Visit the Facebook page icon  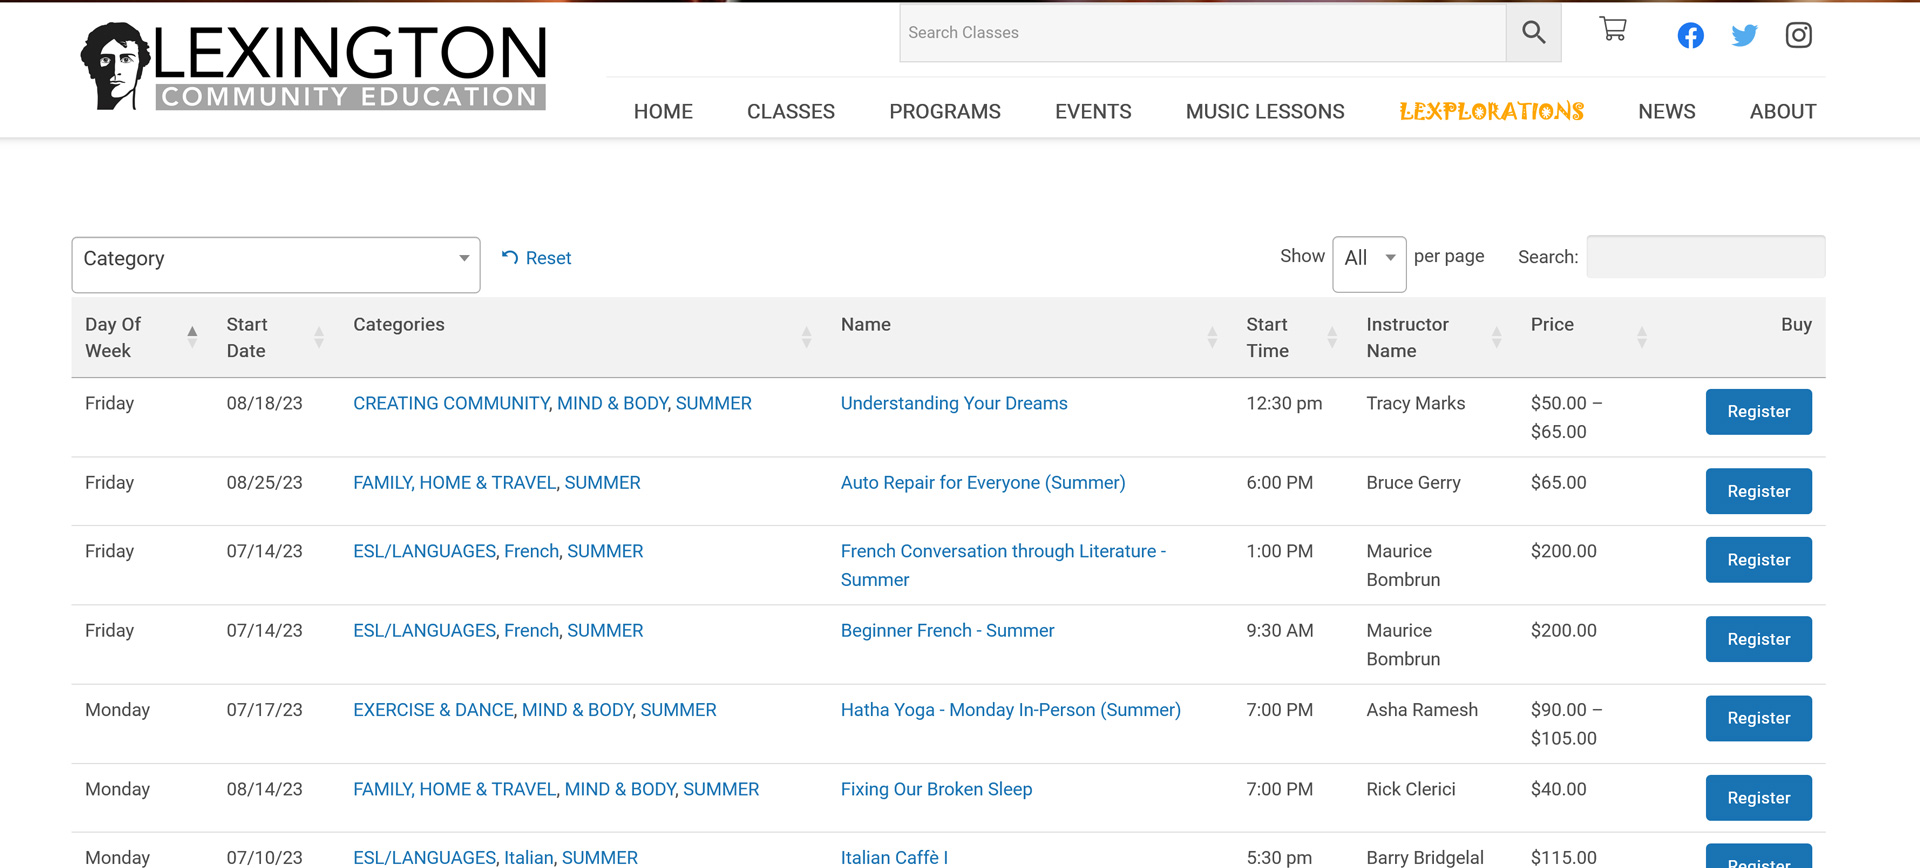(x=1690, y=35)
